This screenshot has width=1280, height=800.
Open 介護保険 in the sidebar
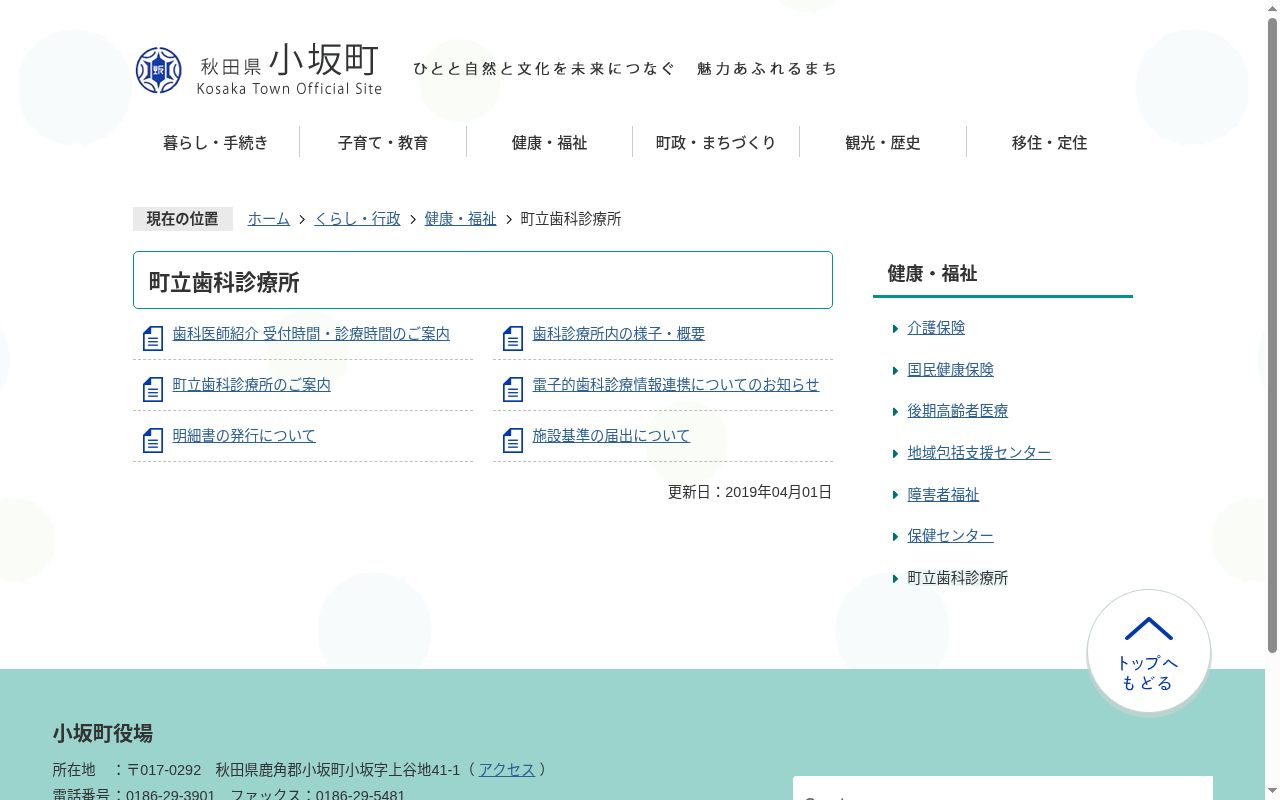(936, 328)
